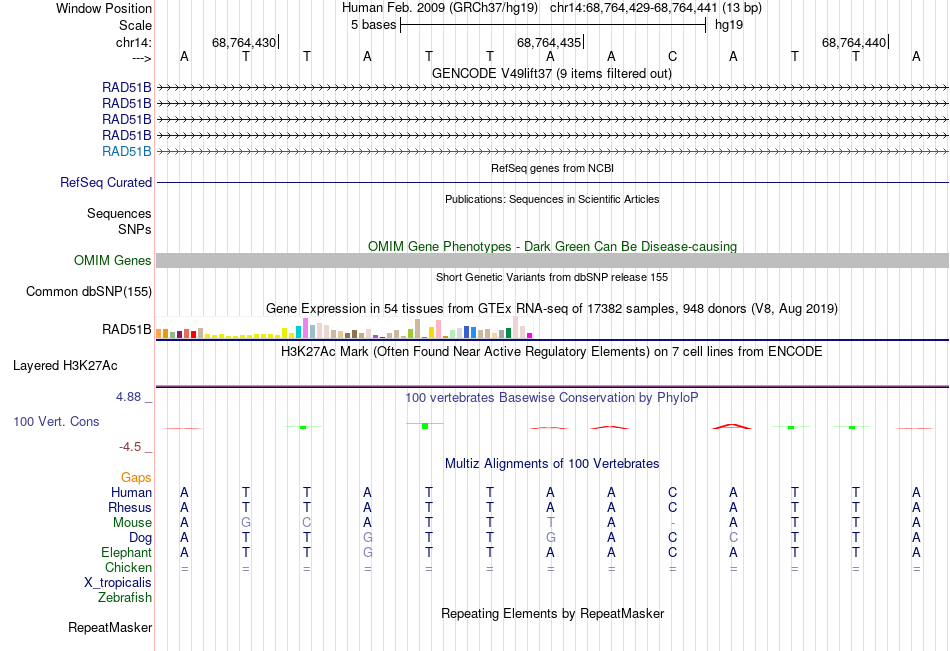Click the chr14: ruler label
The height and width of the screenshot is (651, 950).
click(x=133, y=42)
